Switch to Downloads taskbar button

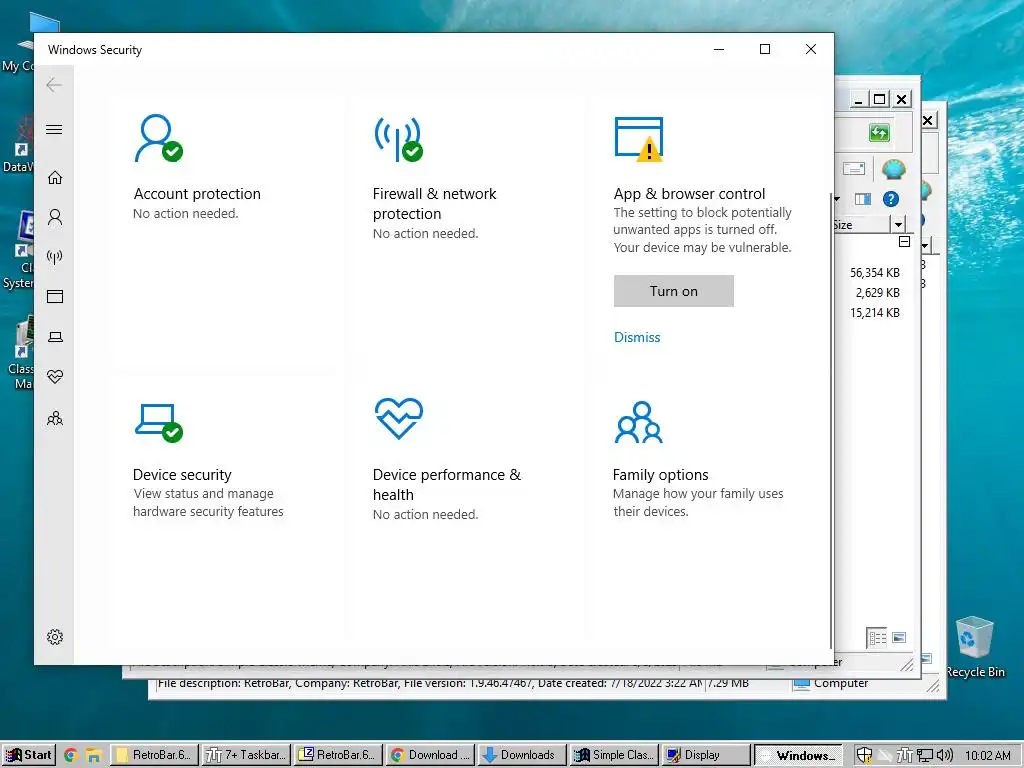[521, 755]
